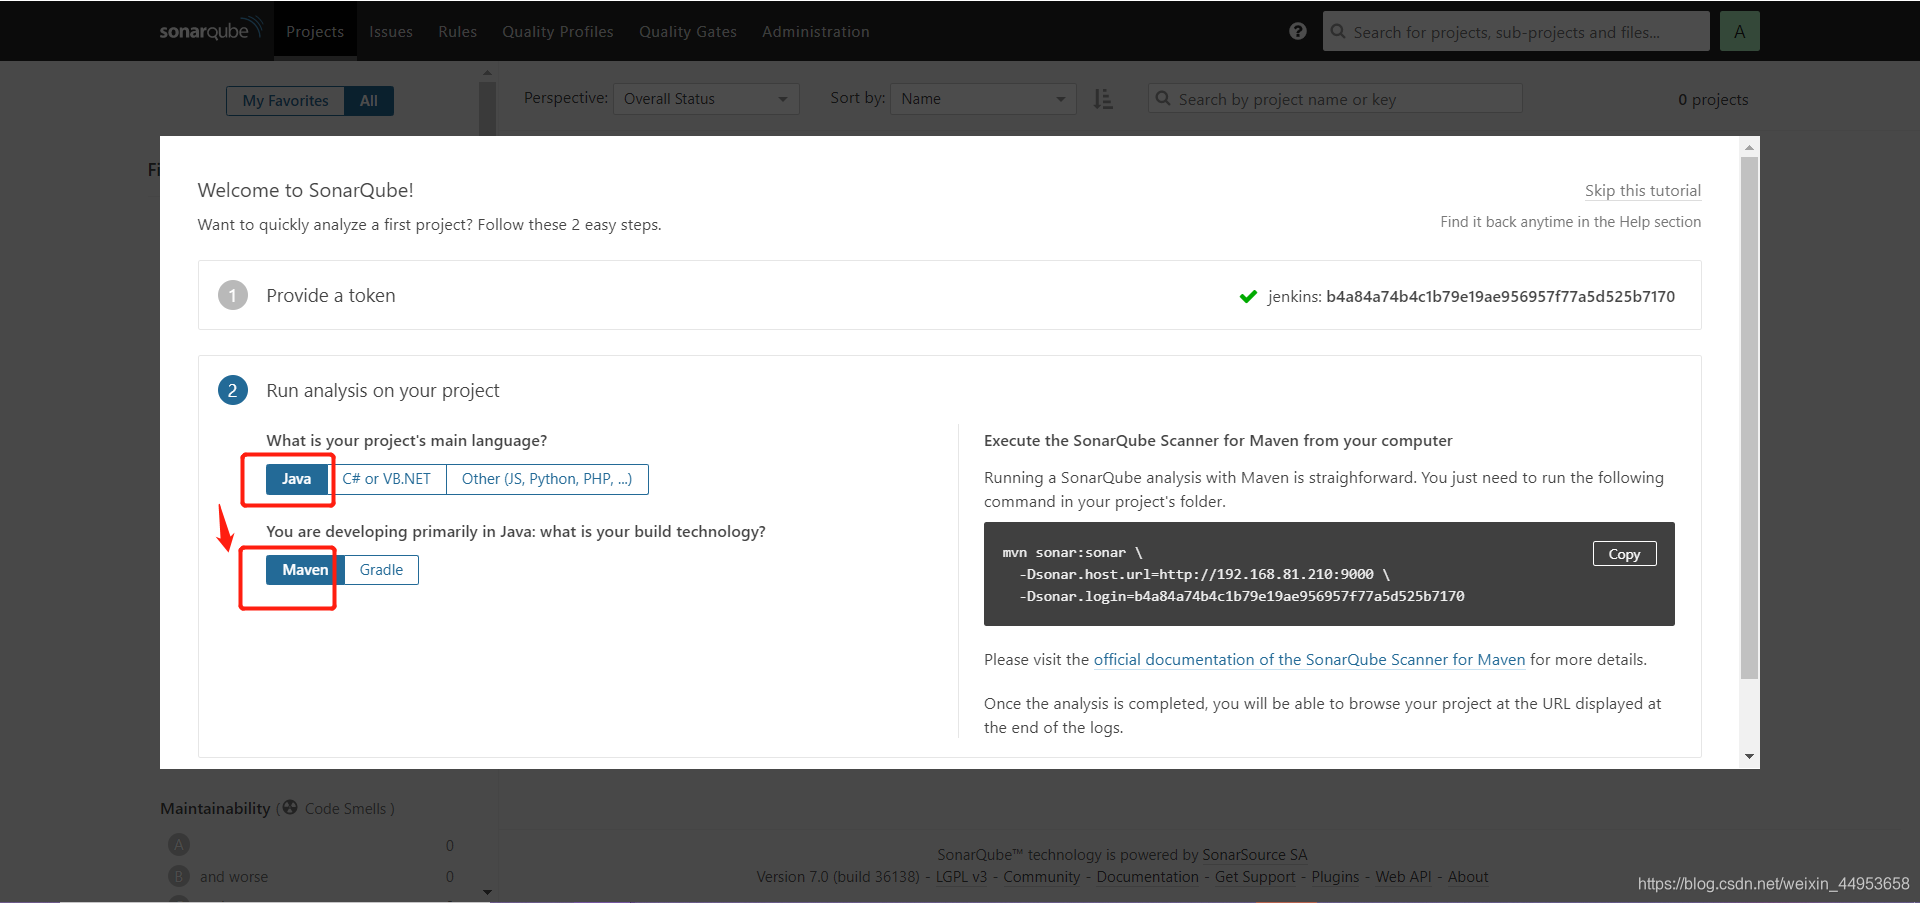Open the Web API footer link
Image resolution: width=1920 pixels, height=903 pixels.
(1403, 877)
